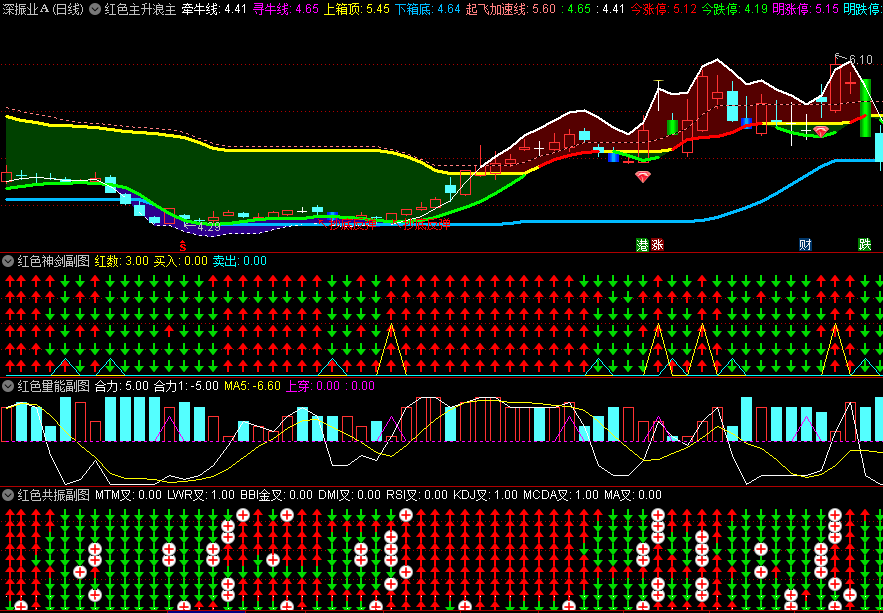The image size is (883, 613).
Task: Click the 合力1: -5.00 value
Action: [x=186, y=386]
